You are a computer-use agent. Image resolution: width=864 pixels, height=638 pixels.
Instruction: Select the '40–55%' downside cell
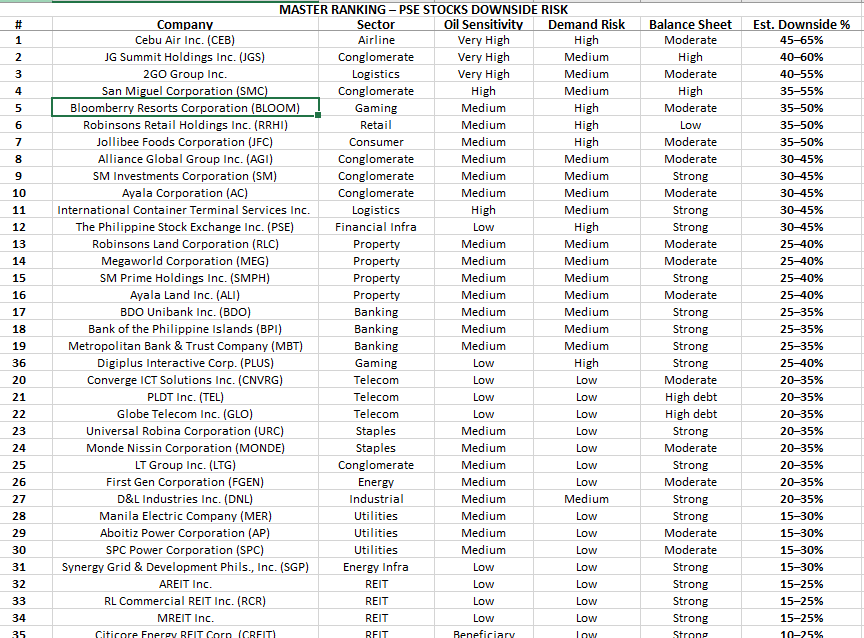point(802,74)
